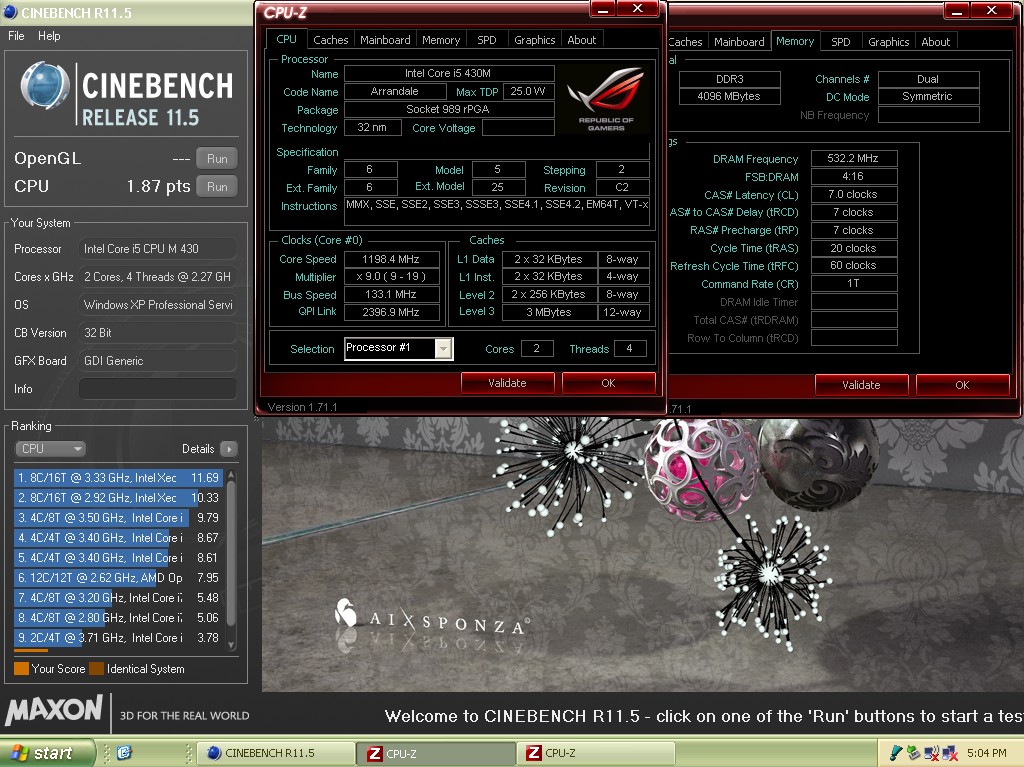Click the Command Rate value 1T
1024x767 pixels.
[x=854, y=284]
